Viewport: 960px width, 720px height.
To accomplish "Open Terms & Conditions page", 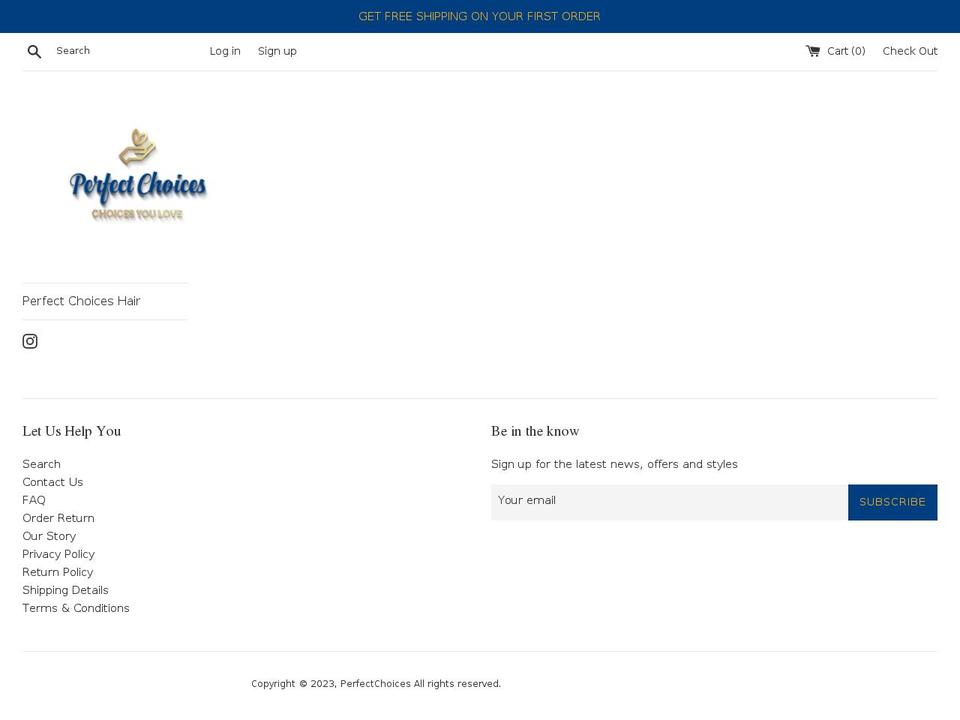I will click(76, 608).
